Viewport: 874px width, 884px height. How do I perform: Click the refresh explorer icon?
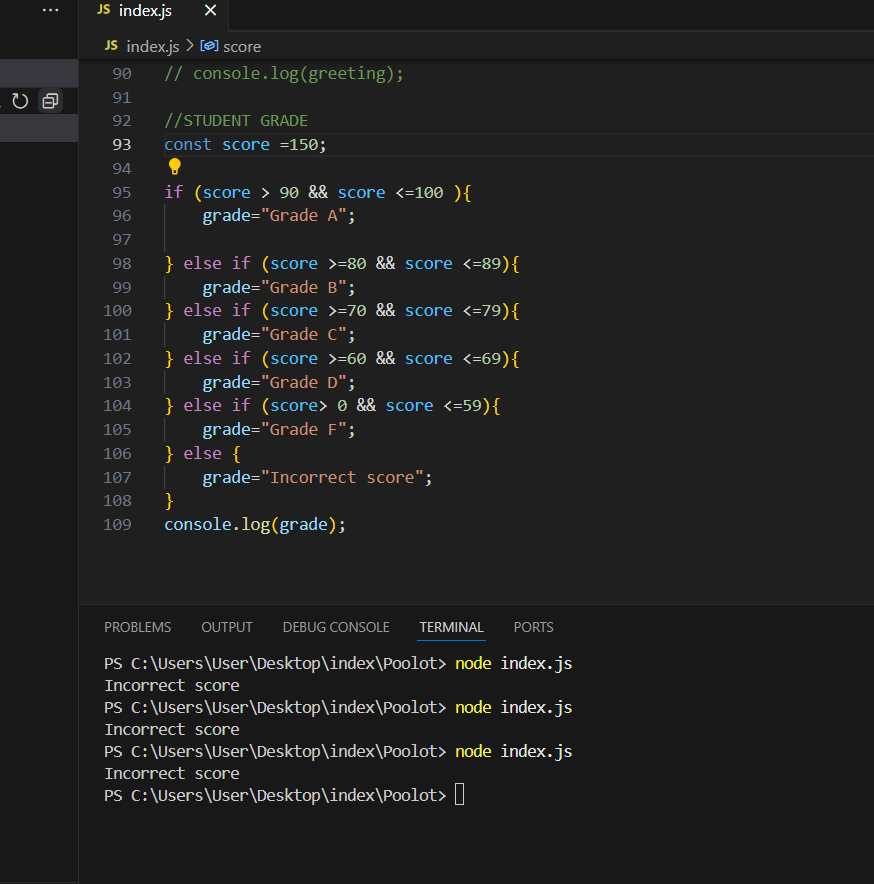pos(20,101)
